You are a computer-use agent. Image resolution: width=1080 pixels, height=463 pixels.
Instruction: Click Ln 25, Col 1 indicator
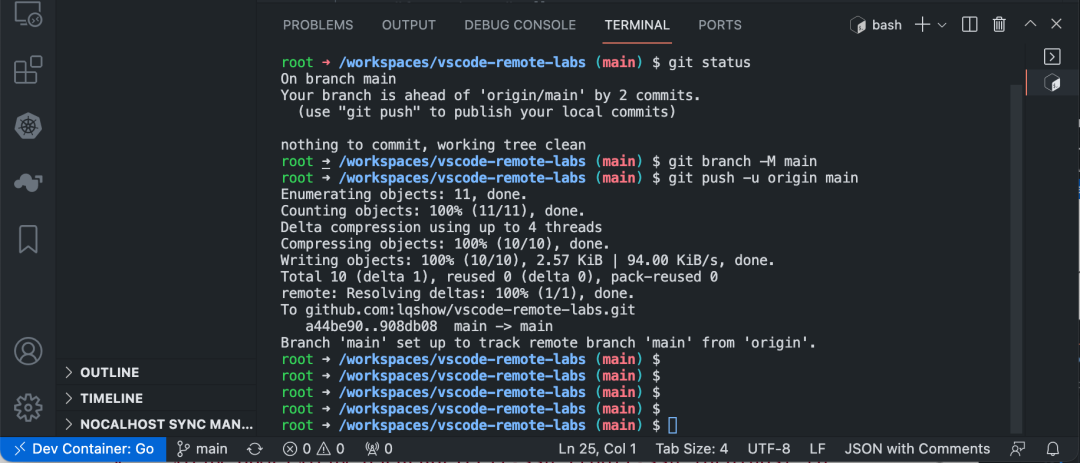point(598,449)
